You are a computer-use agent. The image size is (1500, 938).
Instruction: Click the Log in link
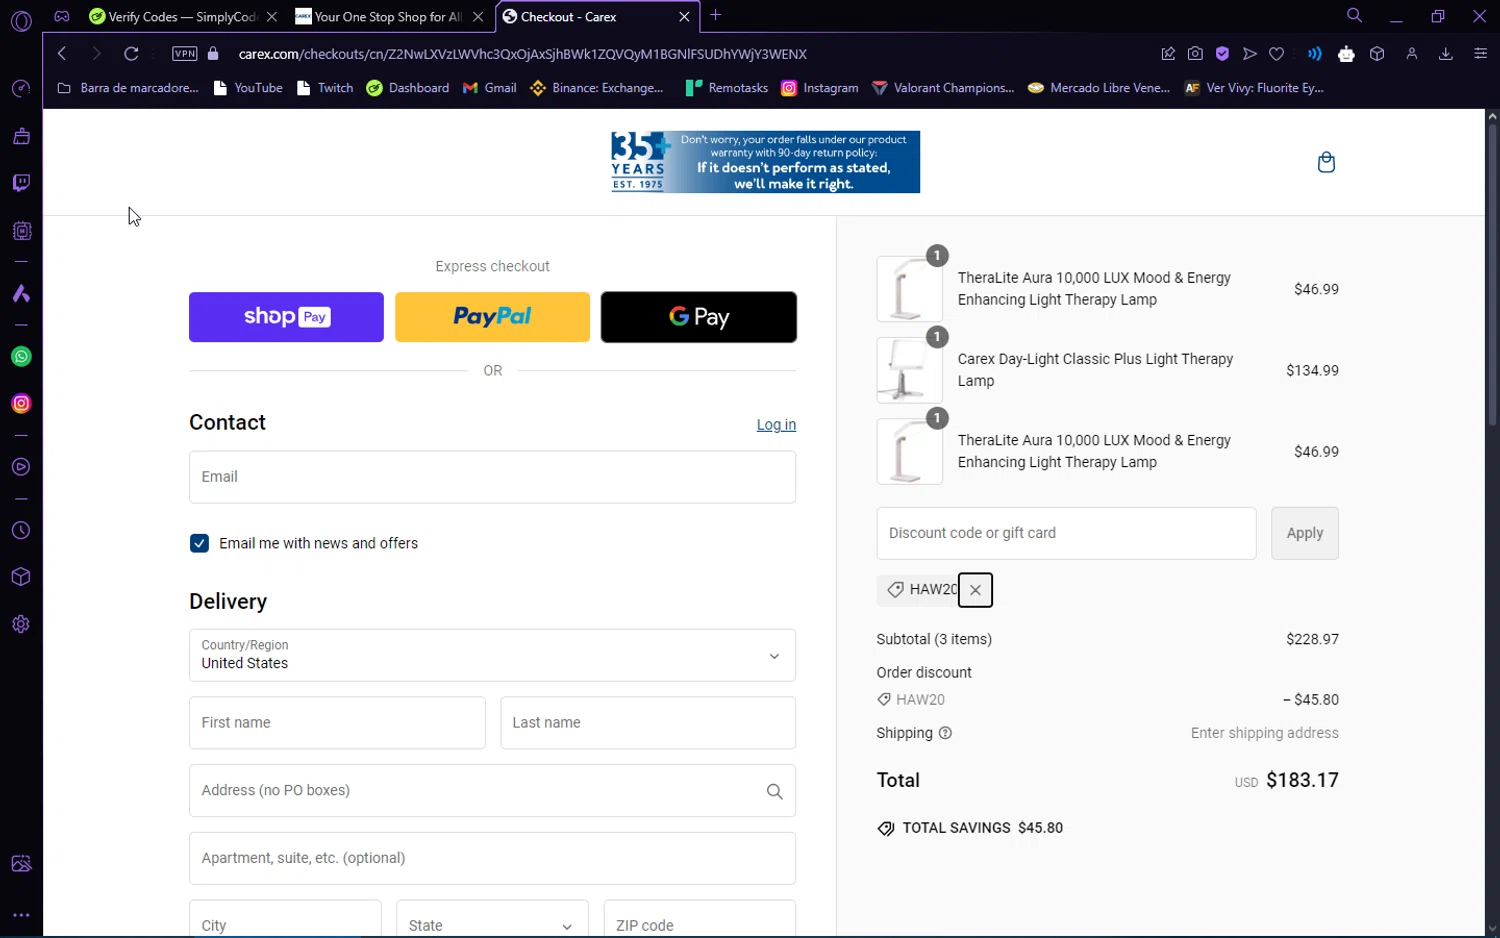coord(776,425)
